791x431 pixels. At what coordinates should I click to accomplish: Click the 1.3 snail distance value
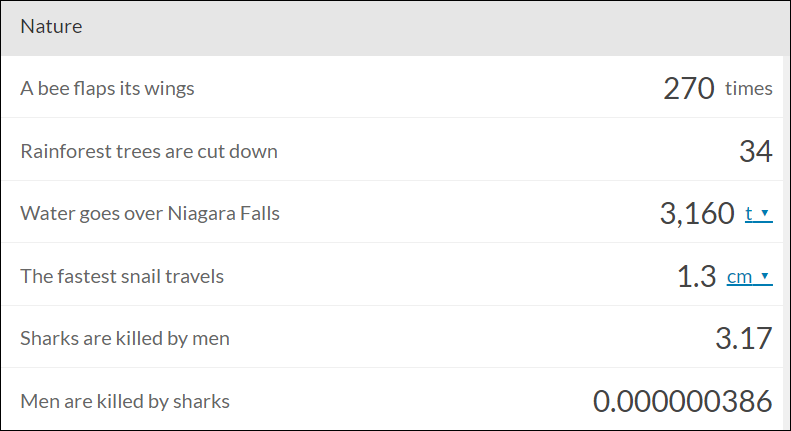pyautogui.click(x=696, y=277)
